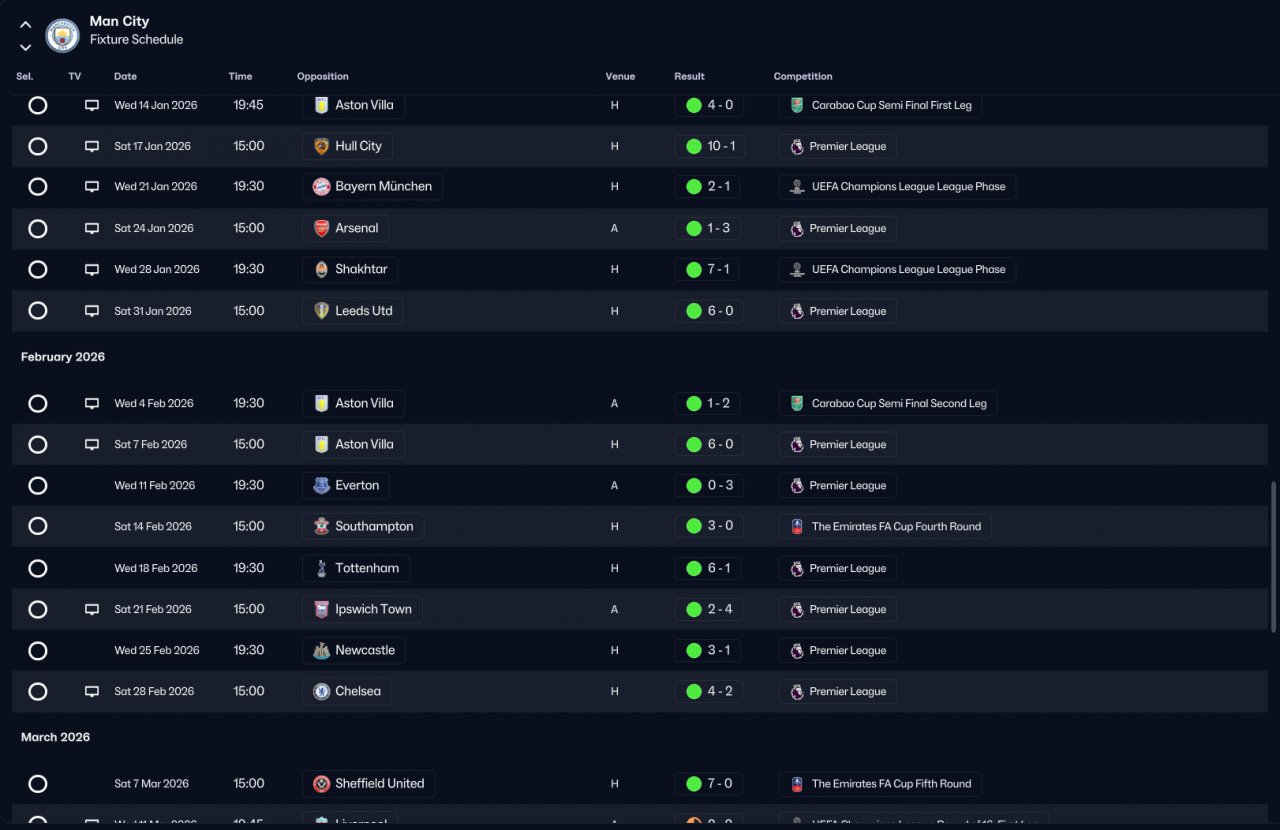The image size is (1280, 830).
Task: Click Premier League icon on Tottenham row
Action: click(x=797, y=568)
